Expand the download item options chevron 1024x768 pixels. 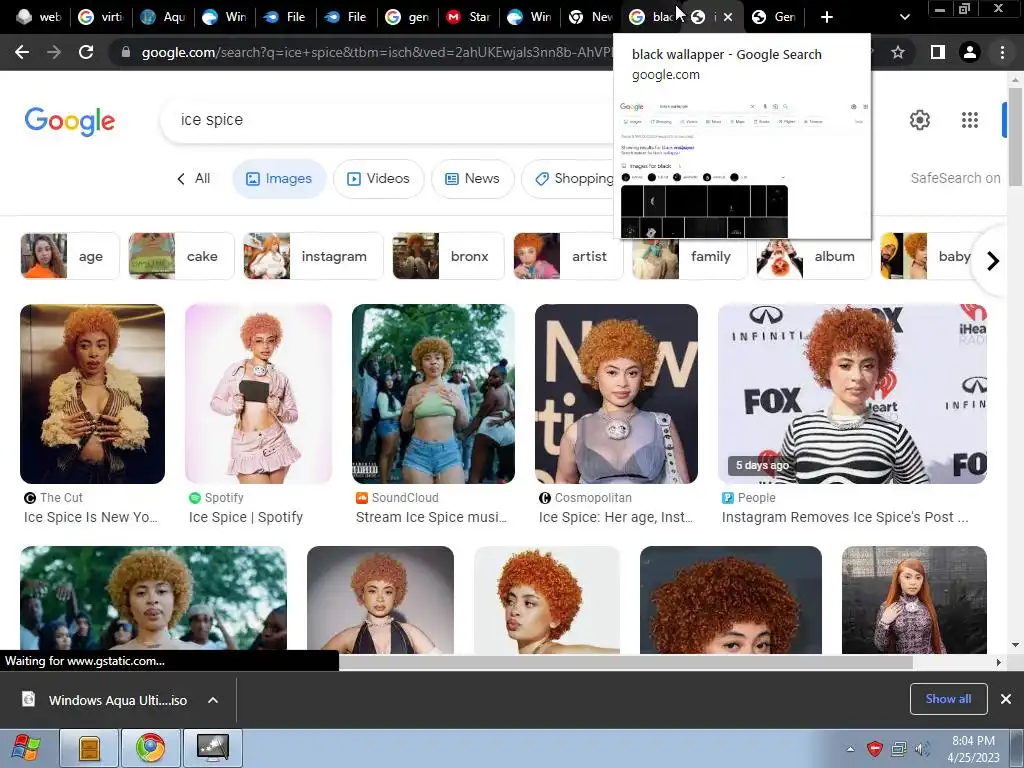tap(213, 700)
